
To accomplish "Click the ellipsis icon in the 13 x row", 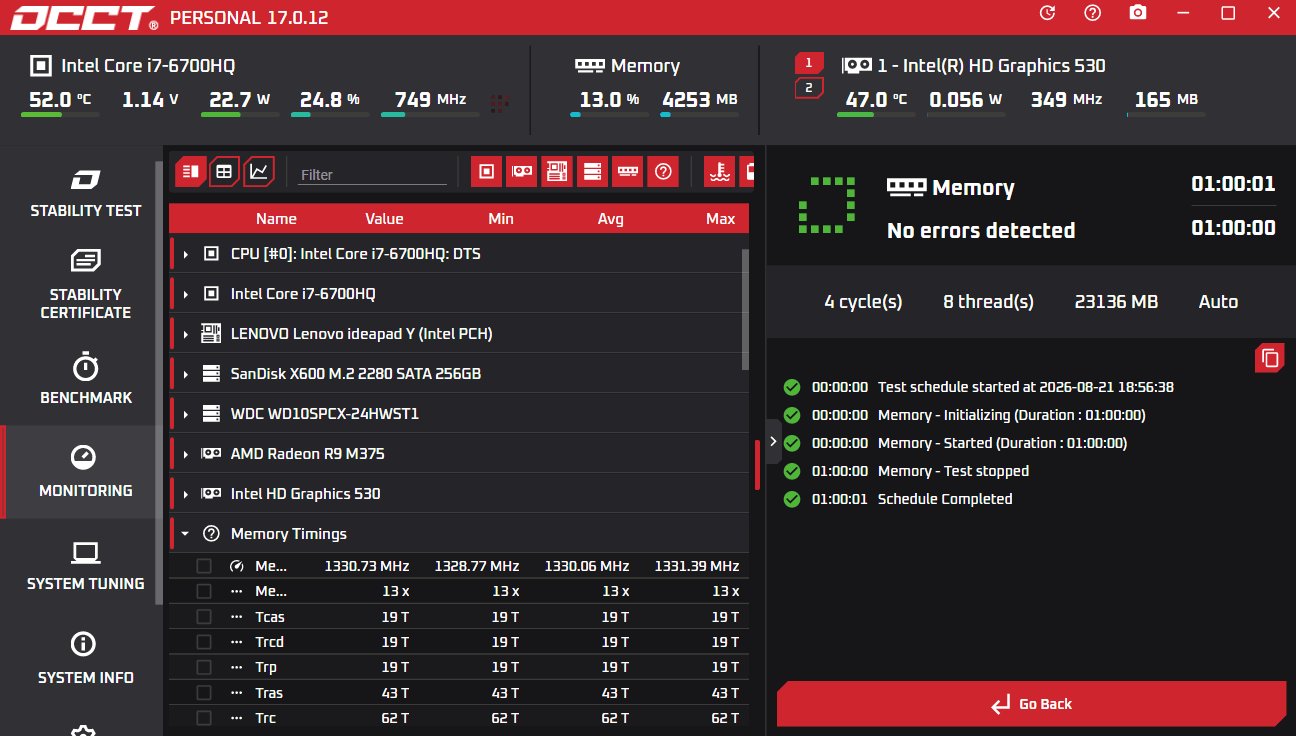I will (x=237, y=591).
